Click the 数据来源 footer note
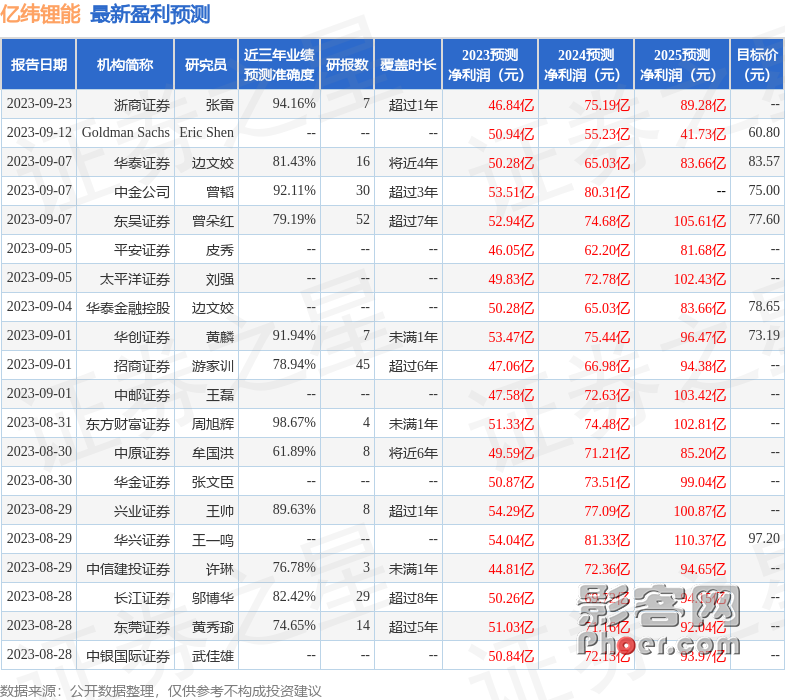Screen dimensions: 785x700 160,691
